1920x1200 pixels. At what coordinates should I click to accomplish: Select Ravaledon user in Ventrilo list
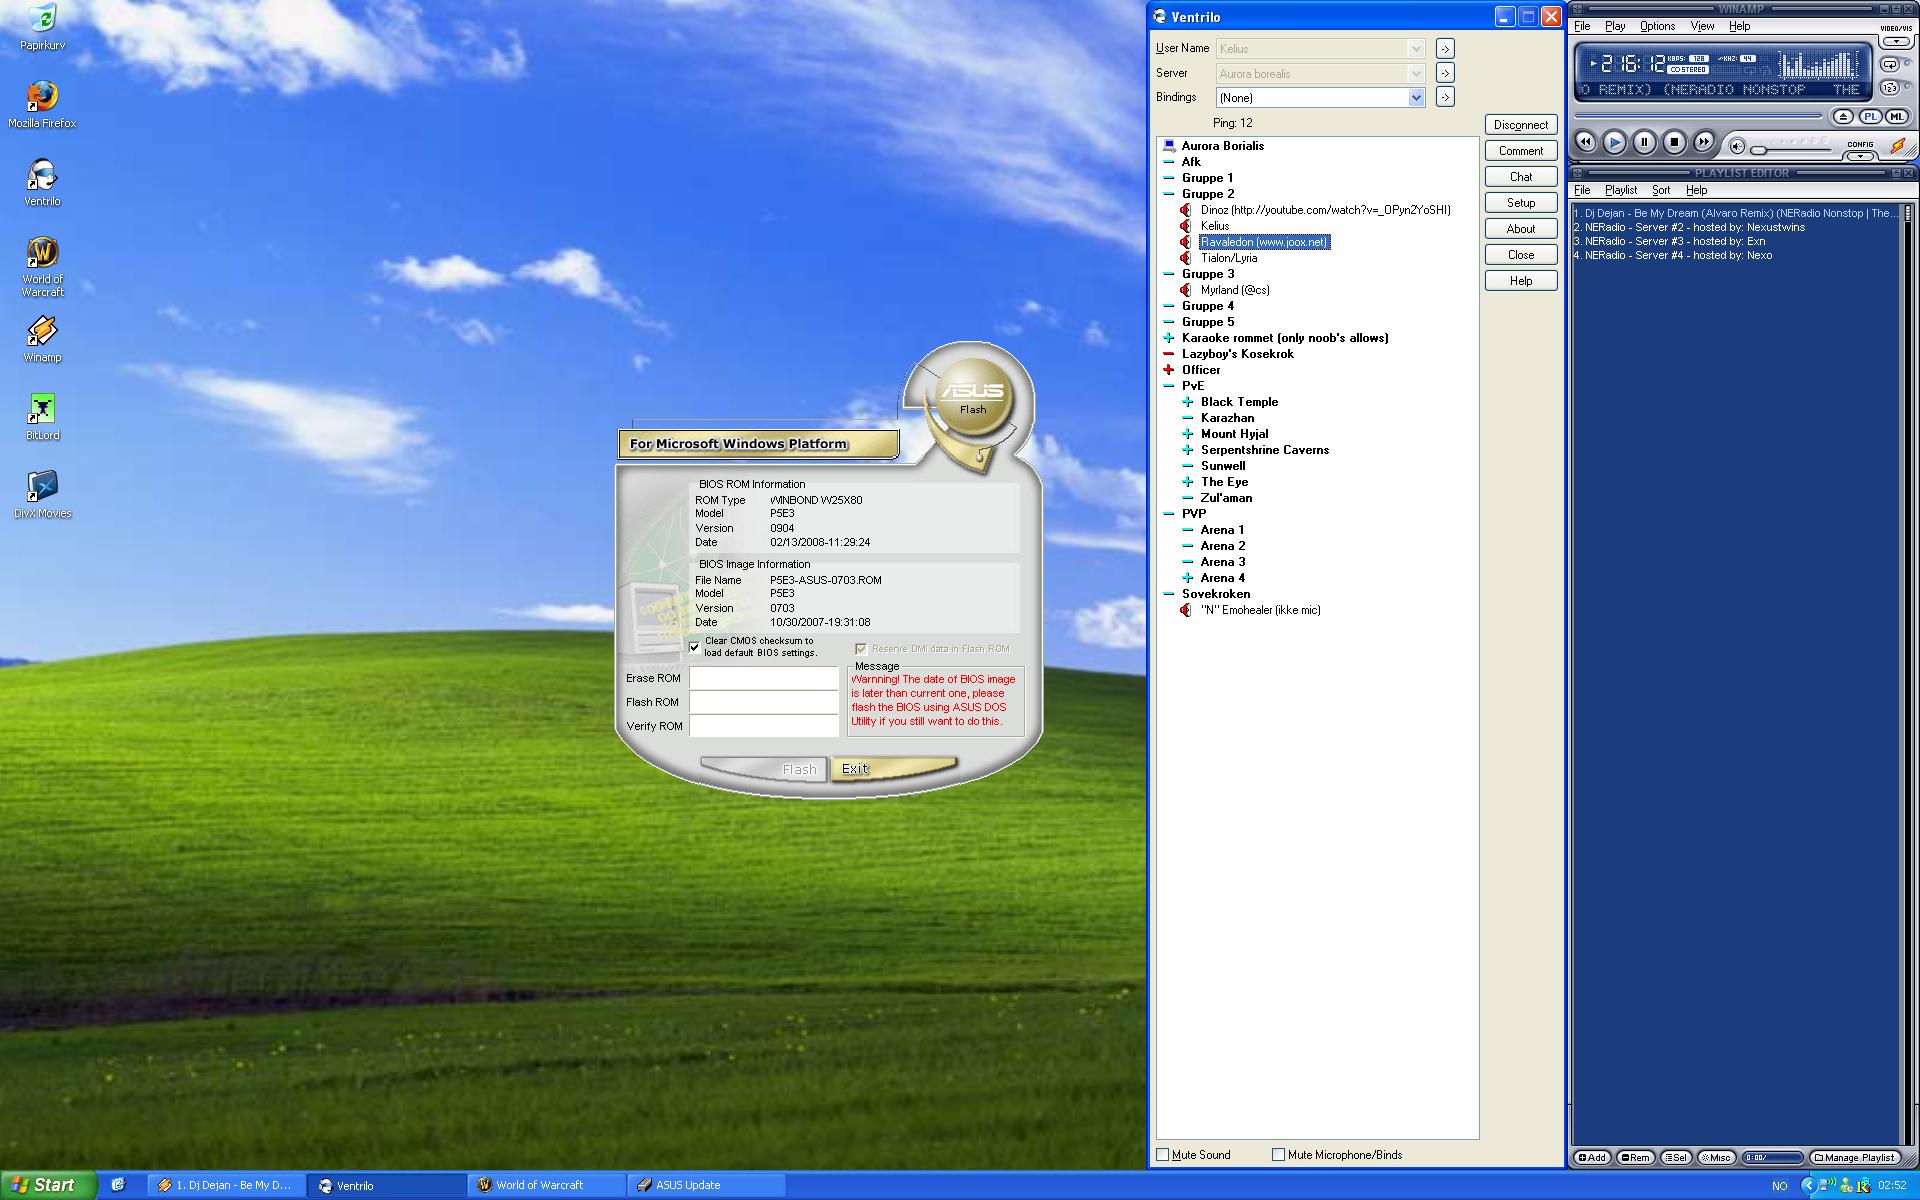tap(1264, 242)
